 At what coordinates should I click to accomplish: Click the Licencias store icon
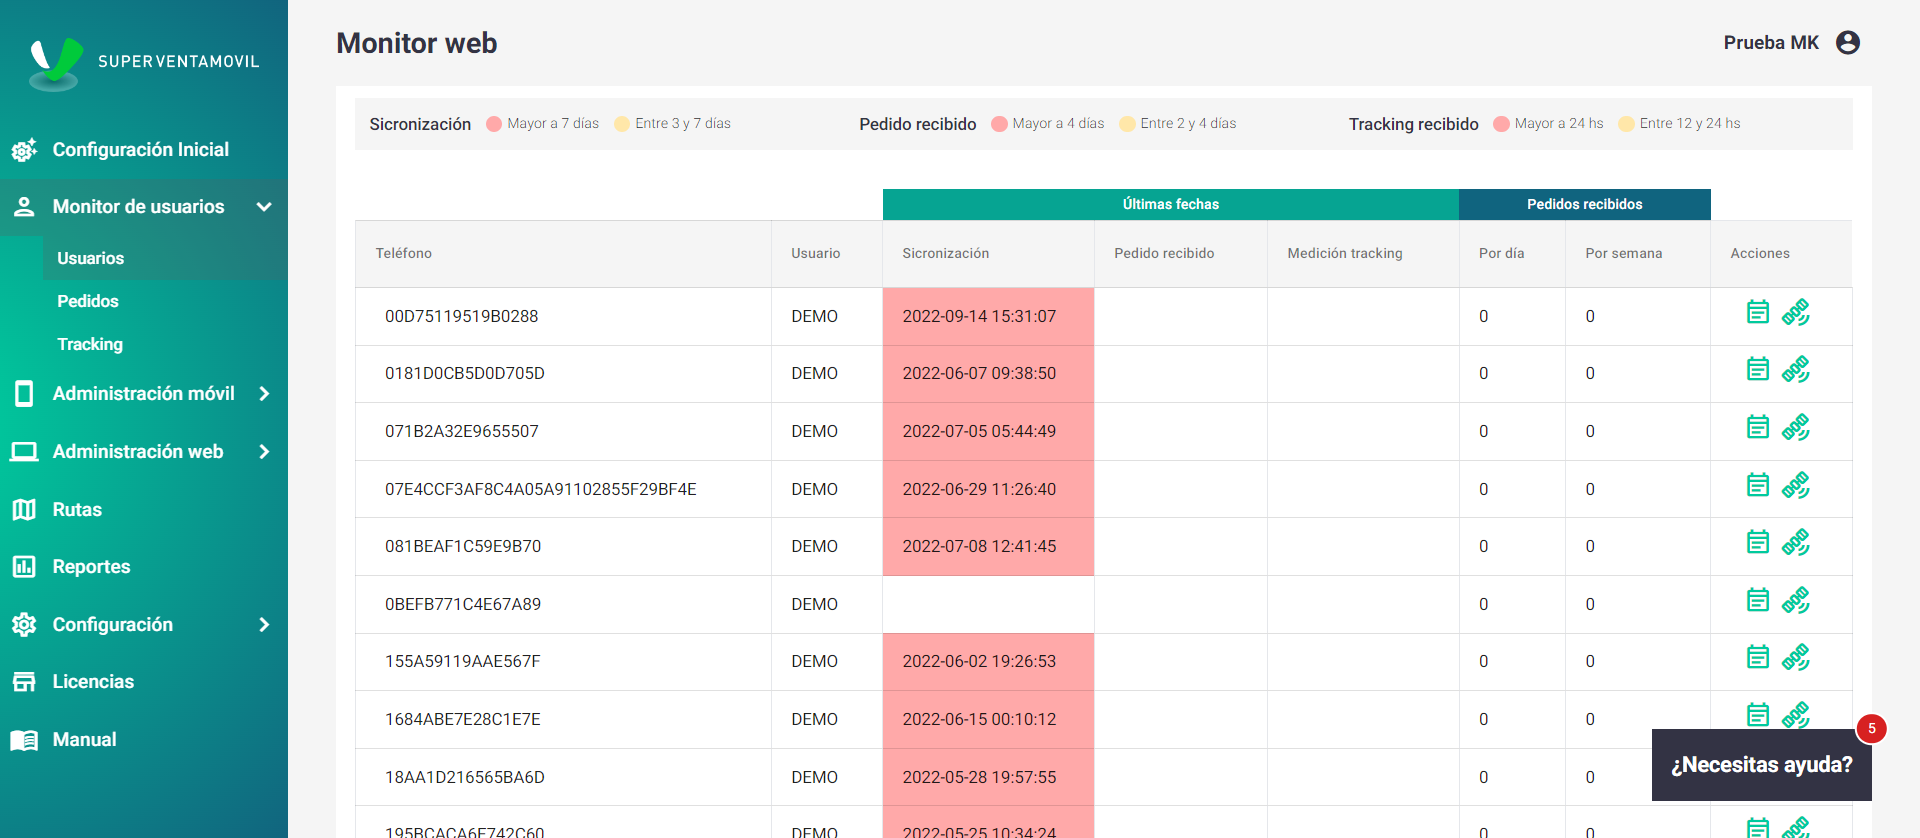(x=24, y=682)
